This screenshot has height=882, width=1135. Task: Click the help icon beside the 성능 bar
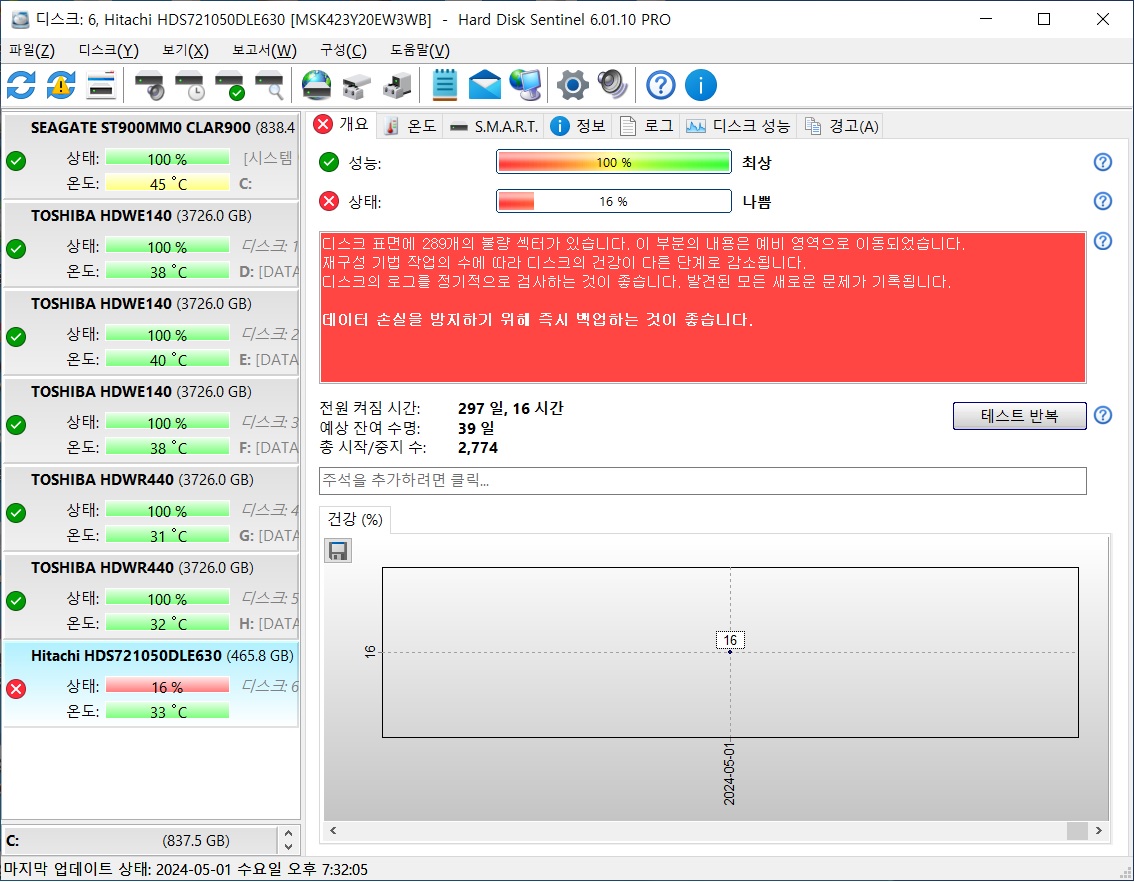click(x=1102, y=162)
